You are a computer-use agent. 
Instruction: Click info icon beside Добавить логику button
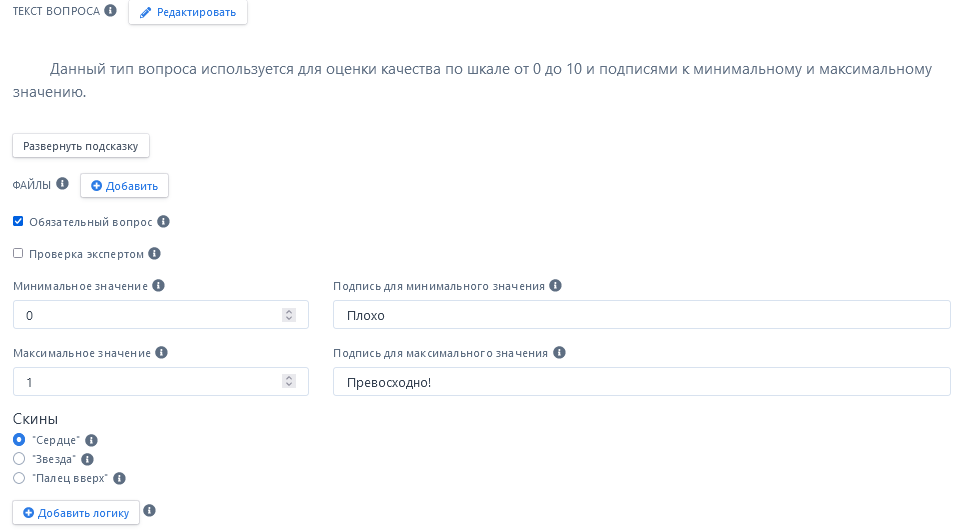pos(150,511)
